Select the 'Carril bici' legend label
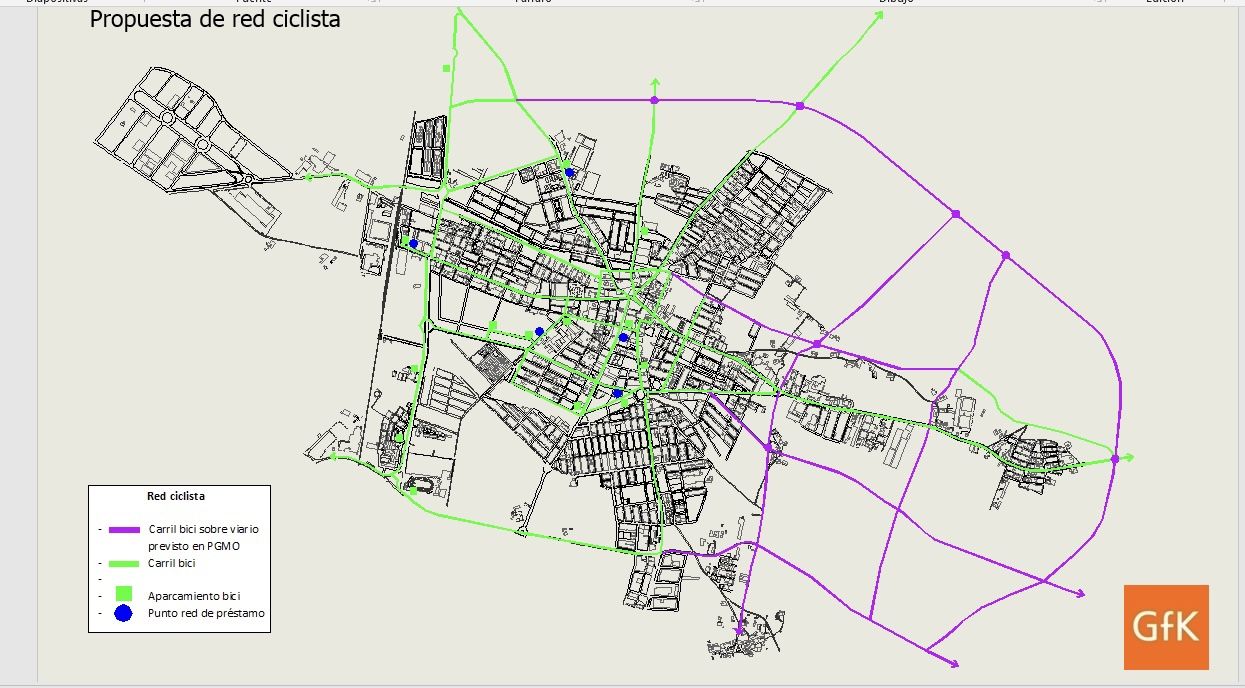The width and height of the screenshot is (1245, 688). click(x=171, y=564)
